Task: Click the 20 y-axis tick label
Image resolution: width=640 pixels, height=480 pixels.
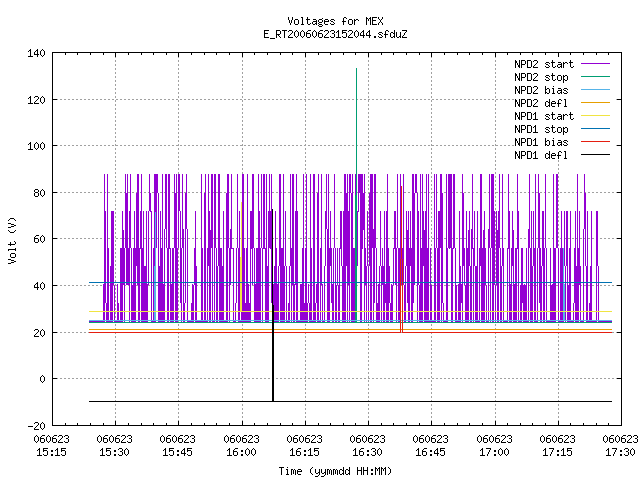Action: pos(40,333)
